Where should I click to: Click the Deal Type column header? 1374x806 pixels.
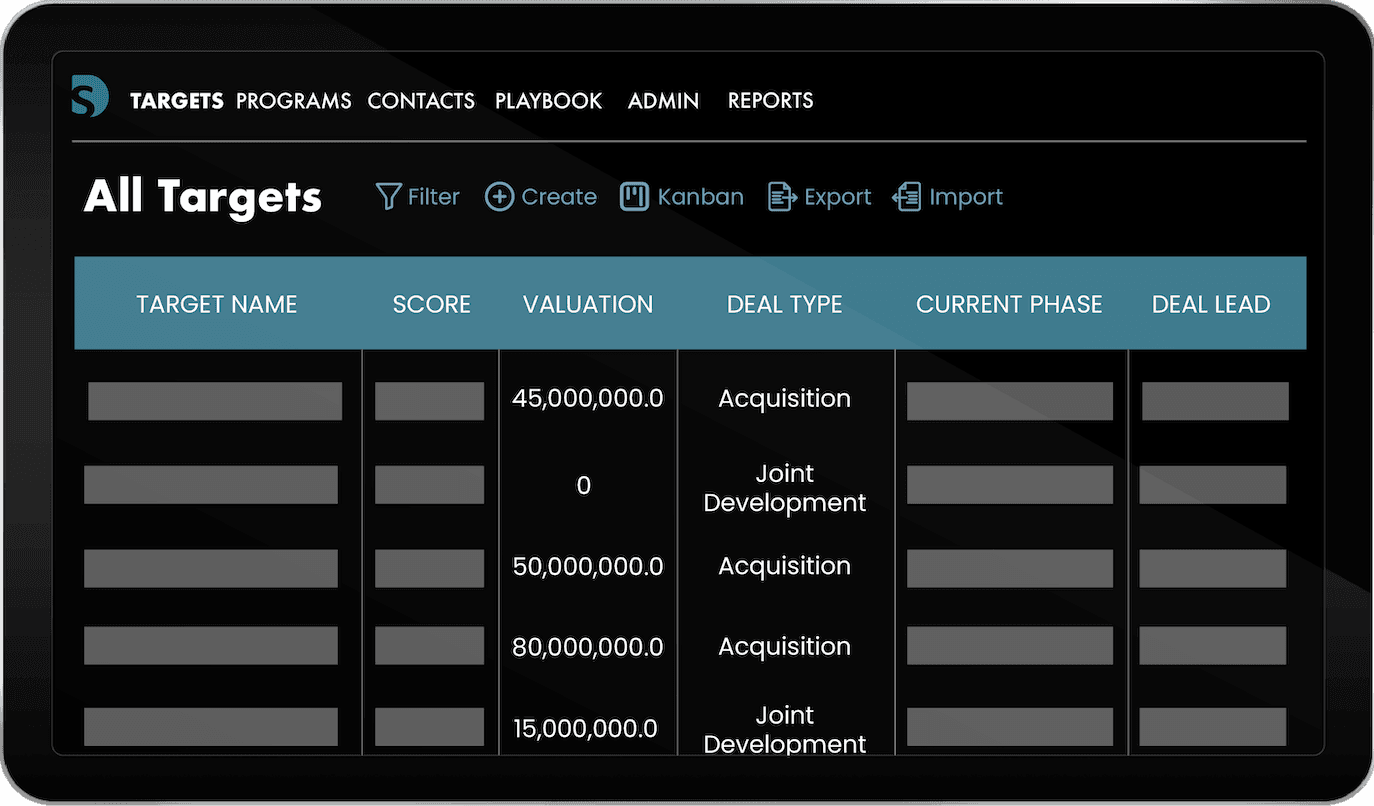(x=784, y=305)
